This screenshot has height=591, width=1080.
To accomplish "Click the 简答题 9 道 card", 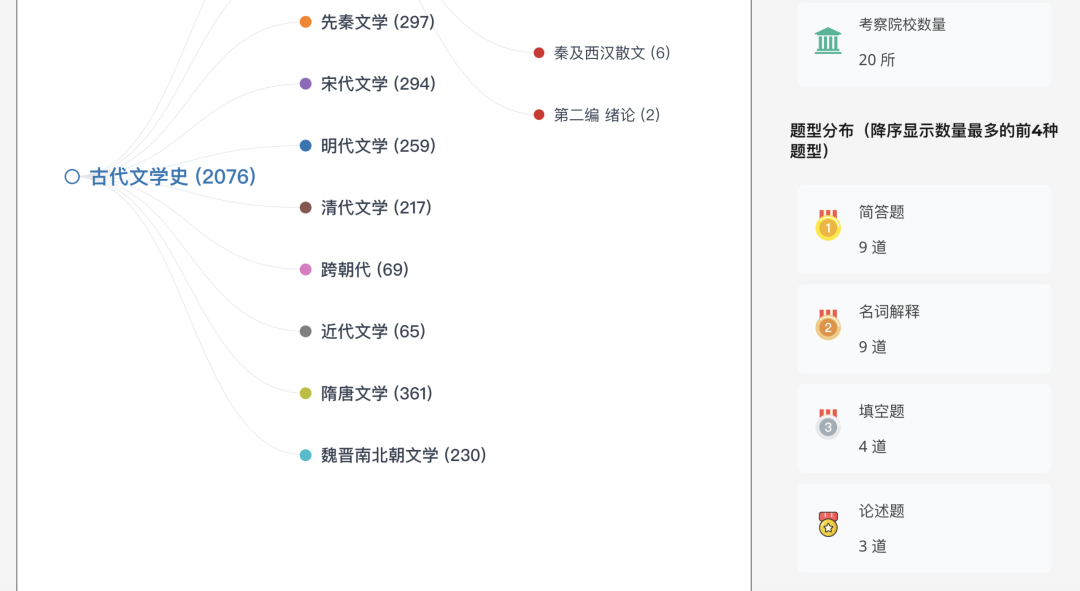I will coord(924,229).
